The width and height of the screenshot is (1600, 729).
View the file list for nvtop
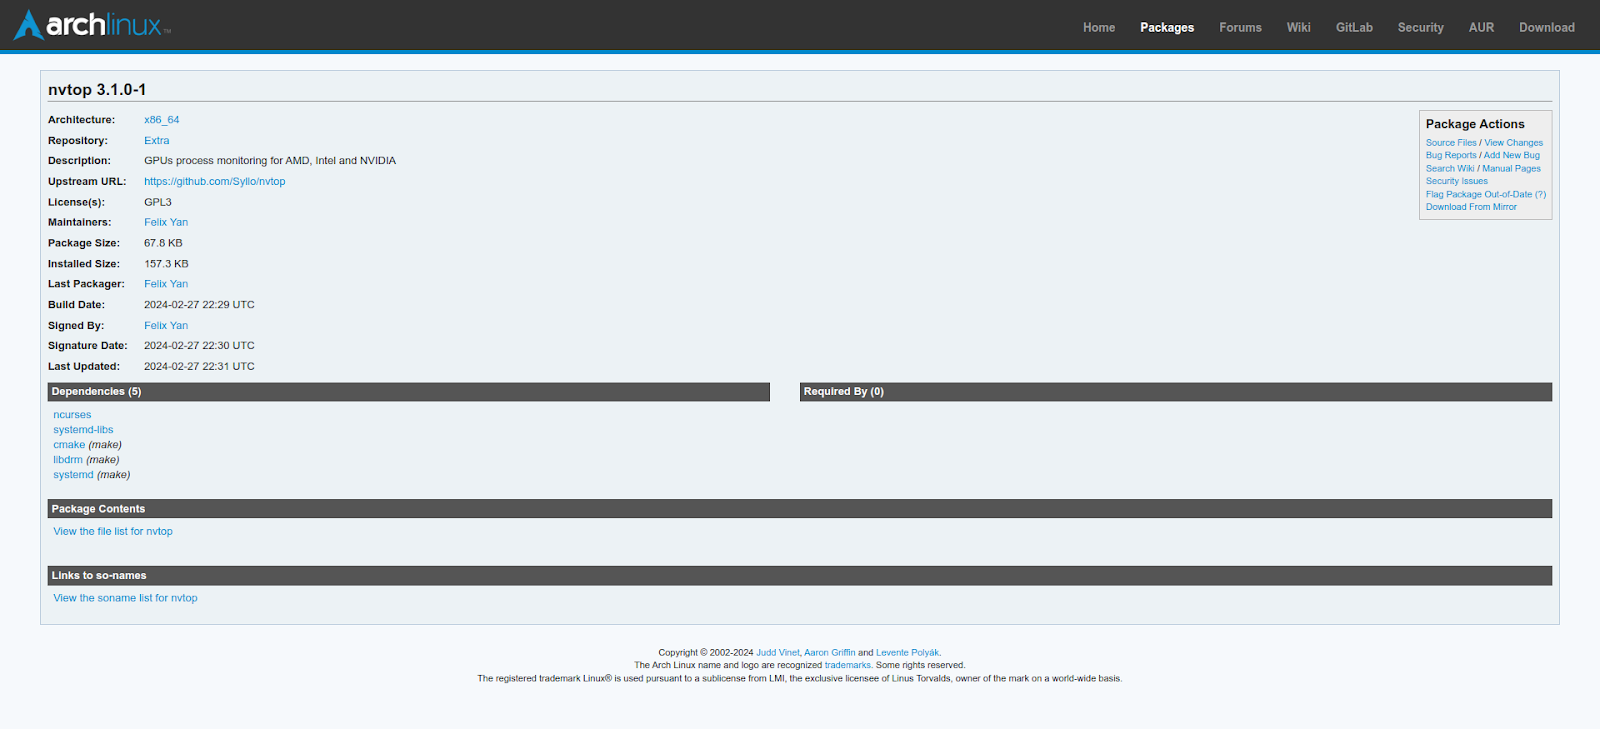pos(113,532)
